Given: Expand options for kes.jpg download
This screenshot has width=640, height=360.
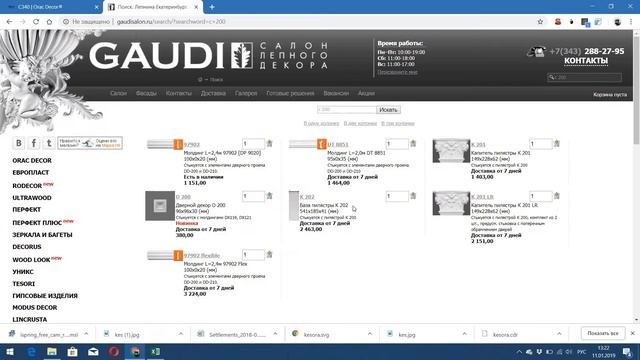Looking at the screenshot, I should point(464,334).
